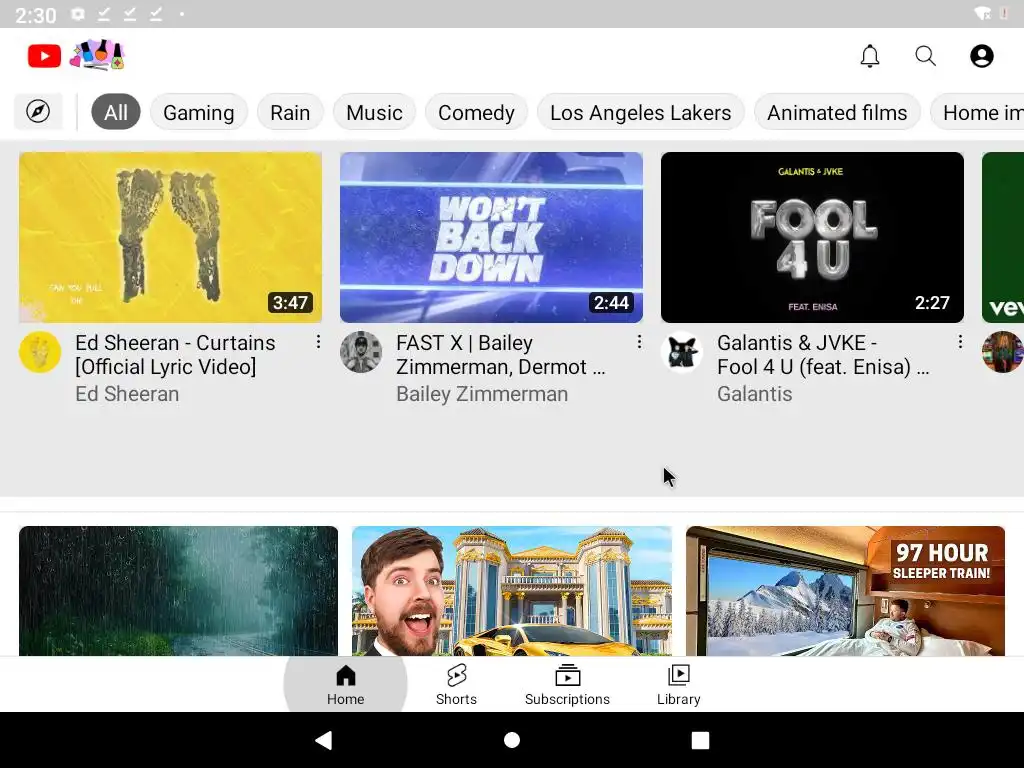Select the partially visible Home im chip
Screen dimensions: 1024x768
pyautogui.click(x=977, y=112)
